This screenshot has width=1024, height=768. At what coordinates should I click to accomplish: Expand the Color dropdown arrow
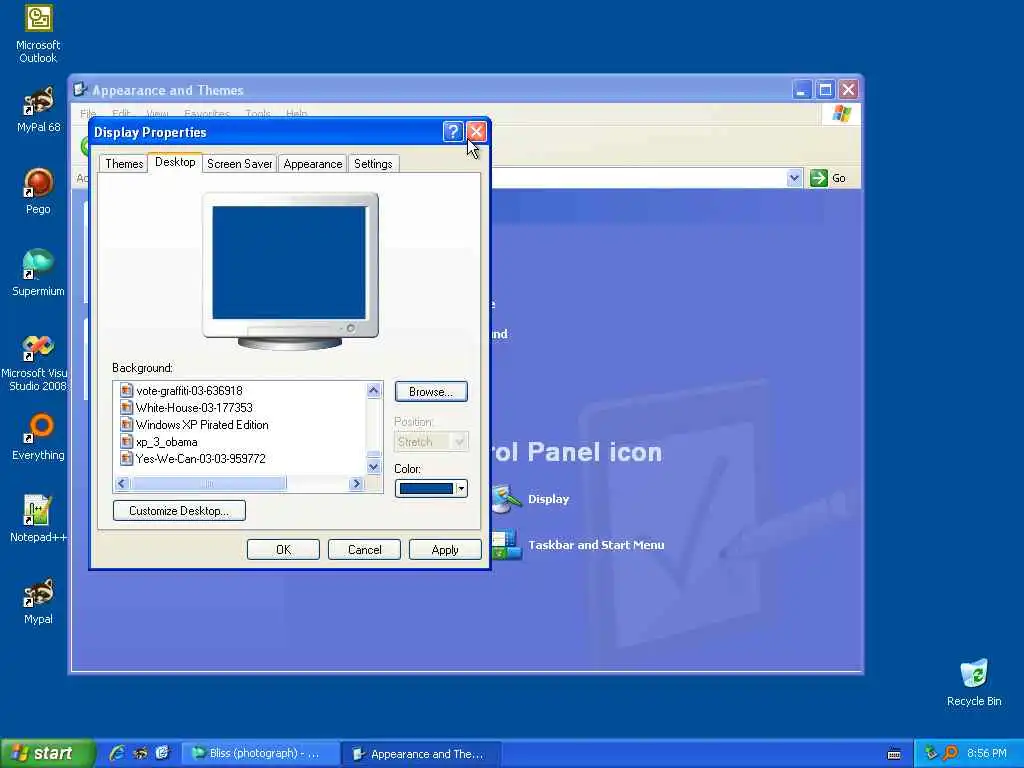click(461, 488)
